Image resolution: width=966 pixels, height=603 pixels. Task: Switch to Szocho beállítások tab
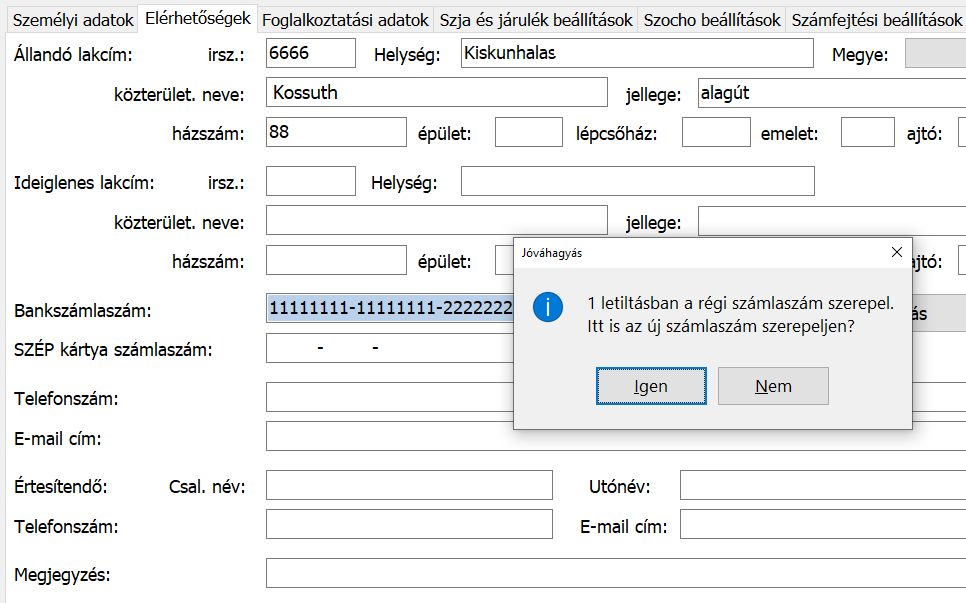(711, 20)
